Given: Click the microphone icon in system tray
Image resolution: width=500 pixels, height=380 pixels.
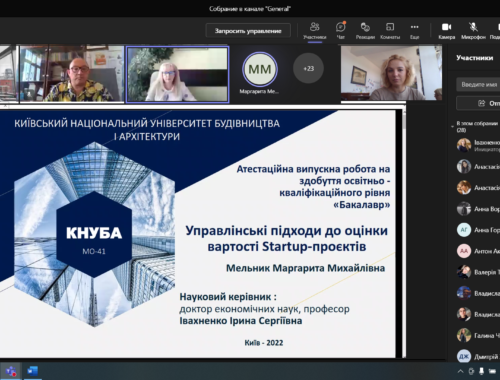Looking at the screenshot, I should [x=481, y=371].
